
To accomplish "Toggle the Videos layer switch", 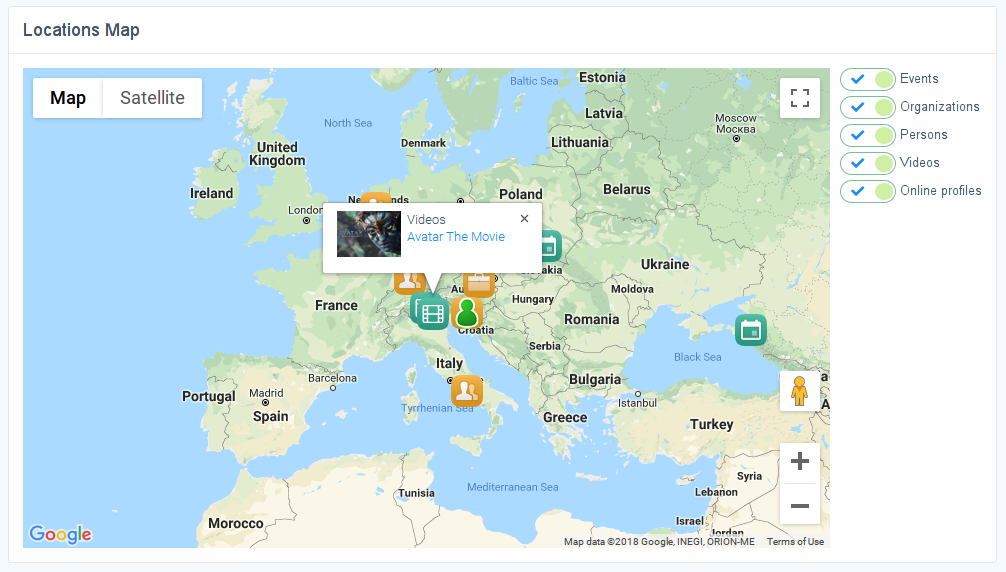I will point(867,163).
